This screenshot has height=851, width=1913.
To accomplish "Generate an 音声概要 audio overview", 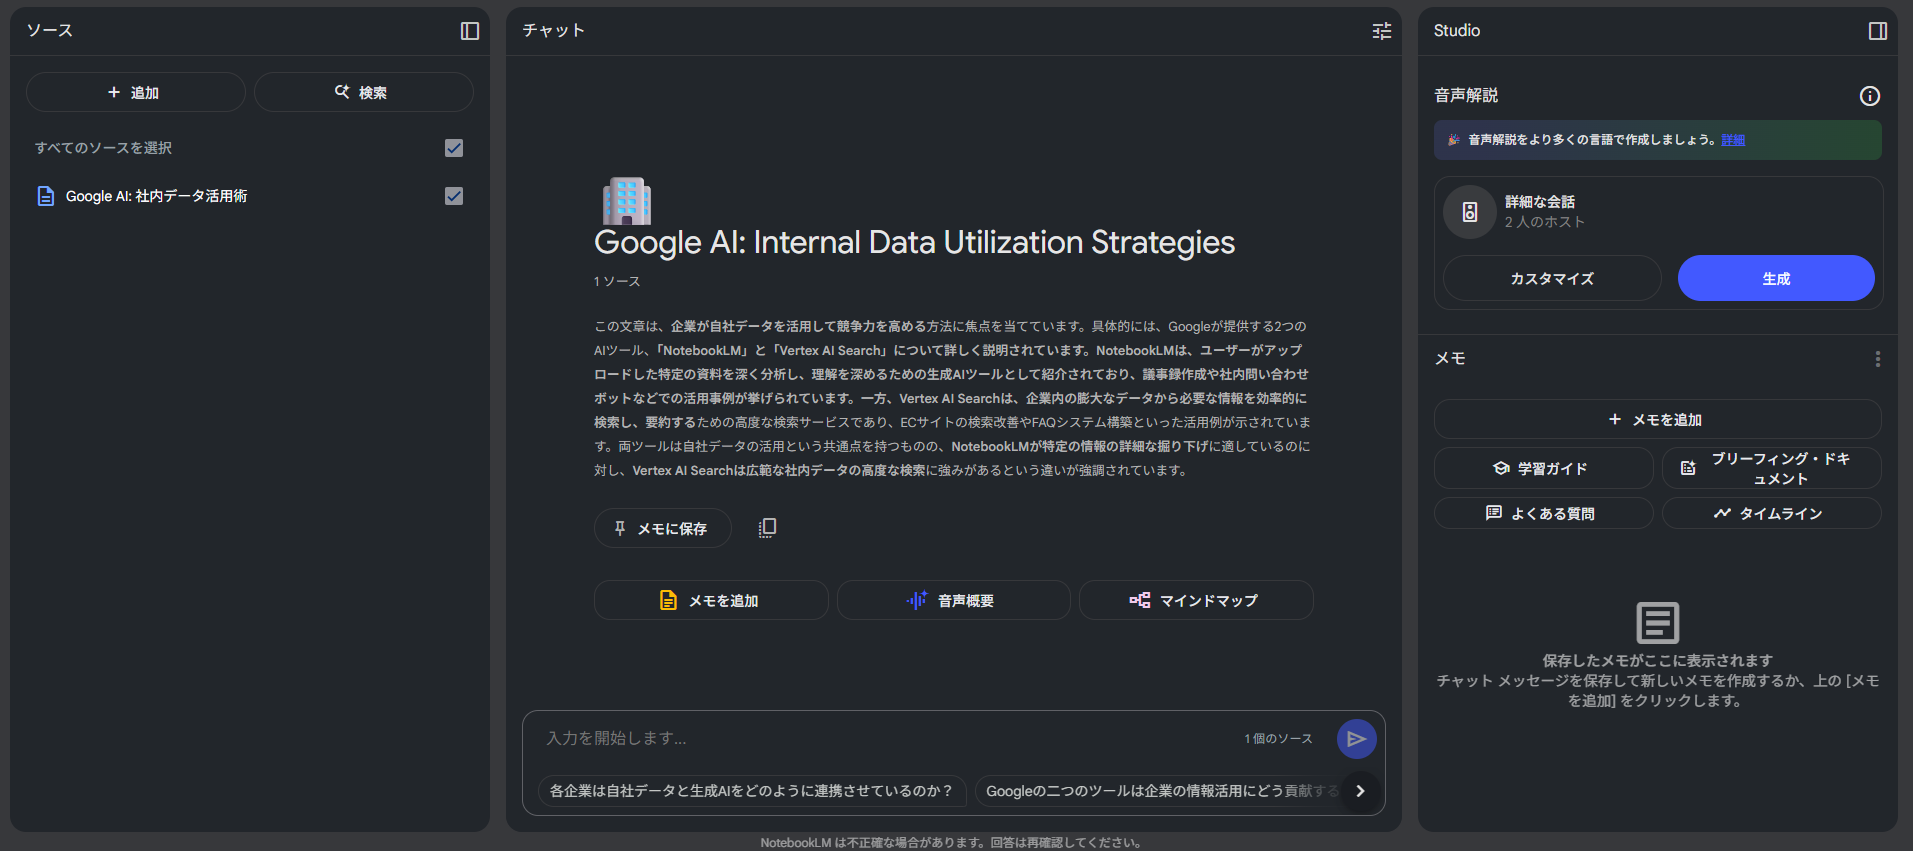I will click(x=954, y=600).
